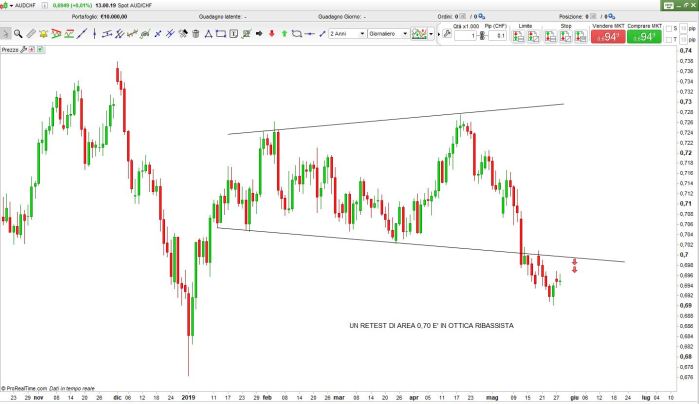Click the red Vendere MKT button
Viewport: 699px width, 404px height.
click(x=607, y=37)
